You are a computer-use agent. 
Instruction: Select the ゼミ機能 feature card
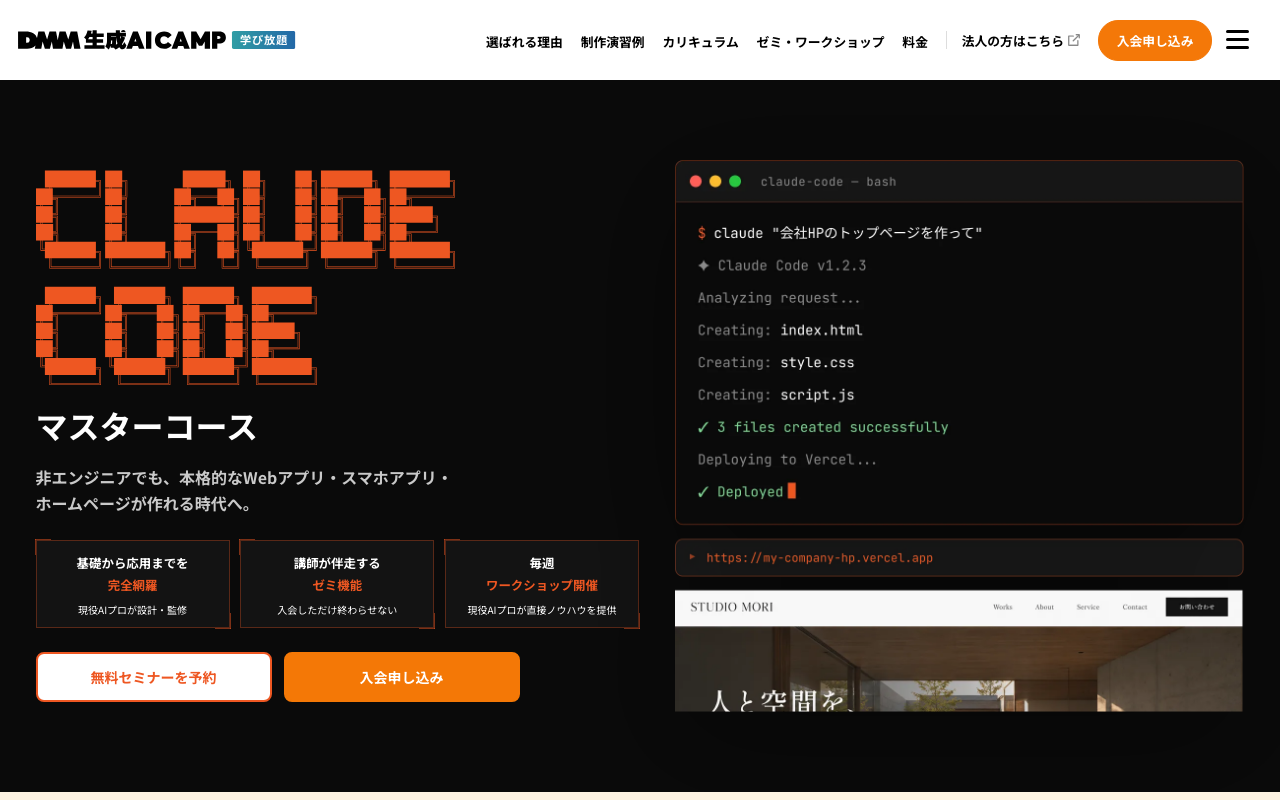(x=337, y=584)
